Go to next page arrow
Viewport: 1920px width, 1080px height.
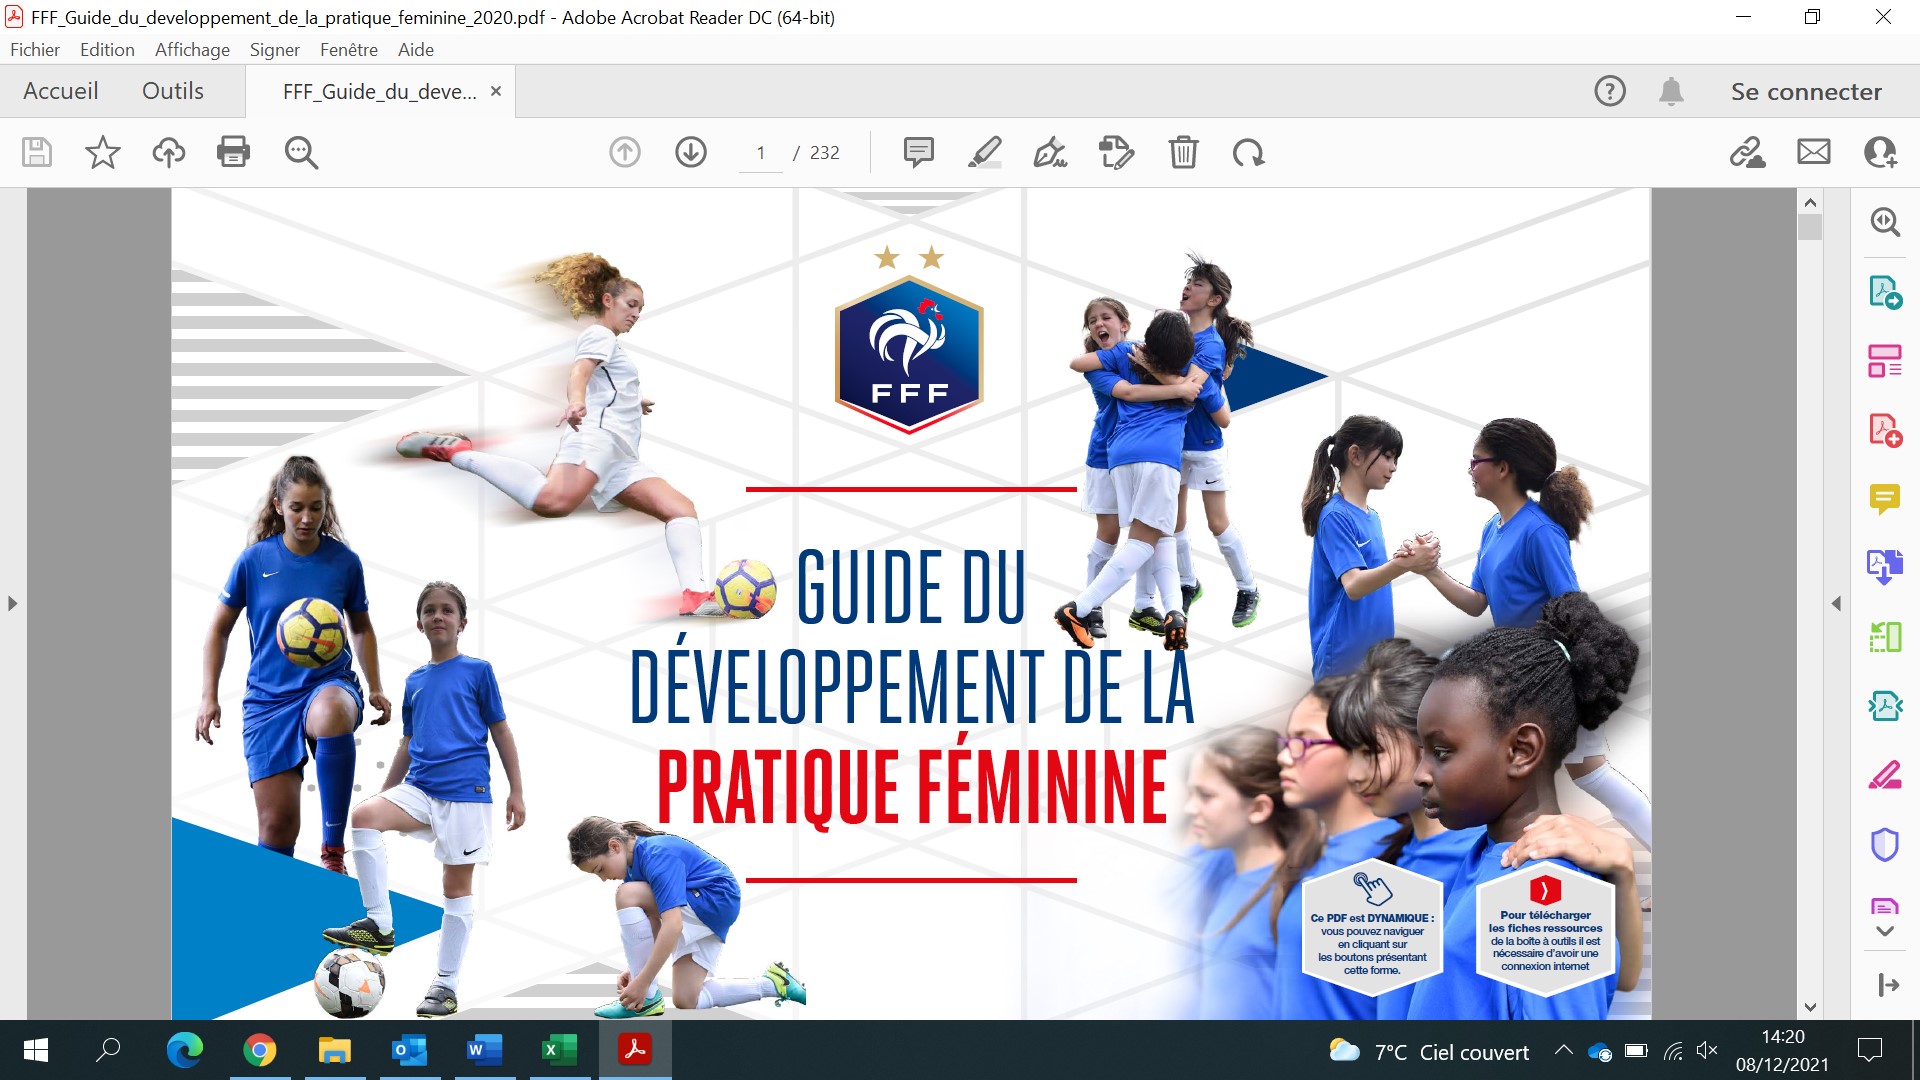(690, 152)
